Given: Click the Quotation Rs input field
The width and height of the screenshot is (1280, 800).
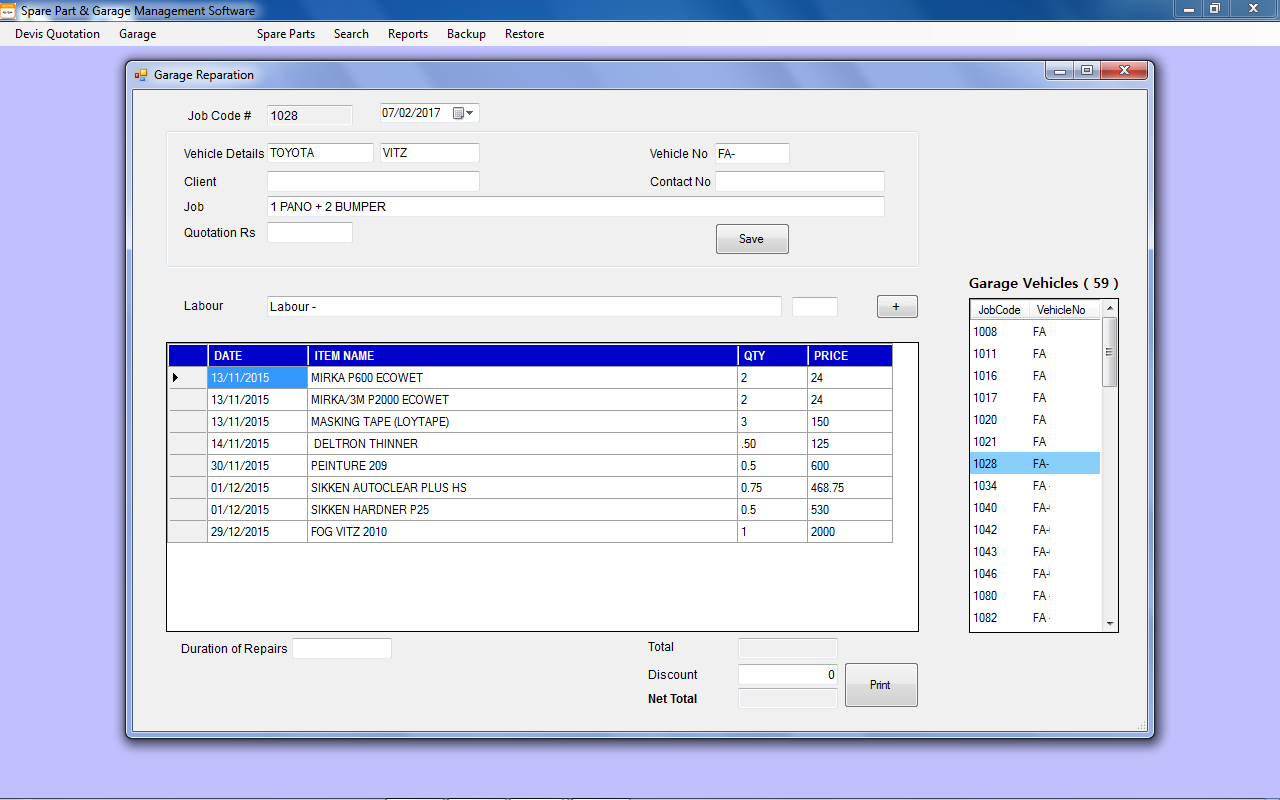Looking at the screenshot, I should [310, 232].
